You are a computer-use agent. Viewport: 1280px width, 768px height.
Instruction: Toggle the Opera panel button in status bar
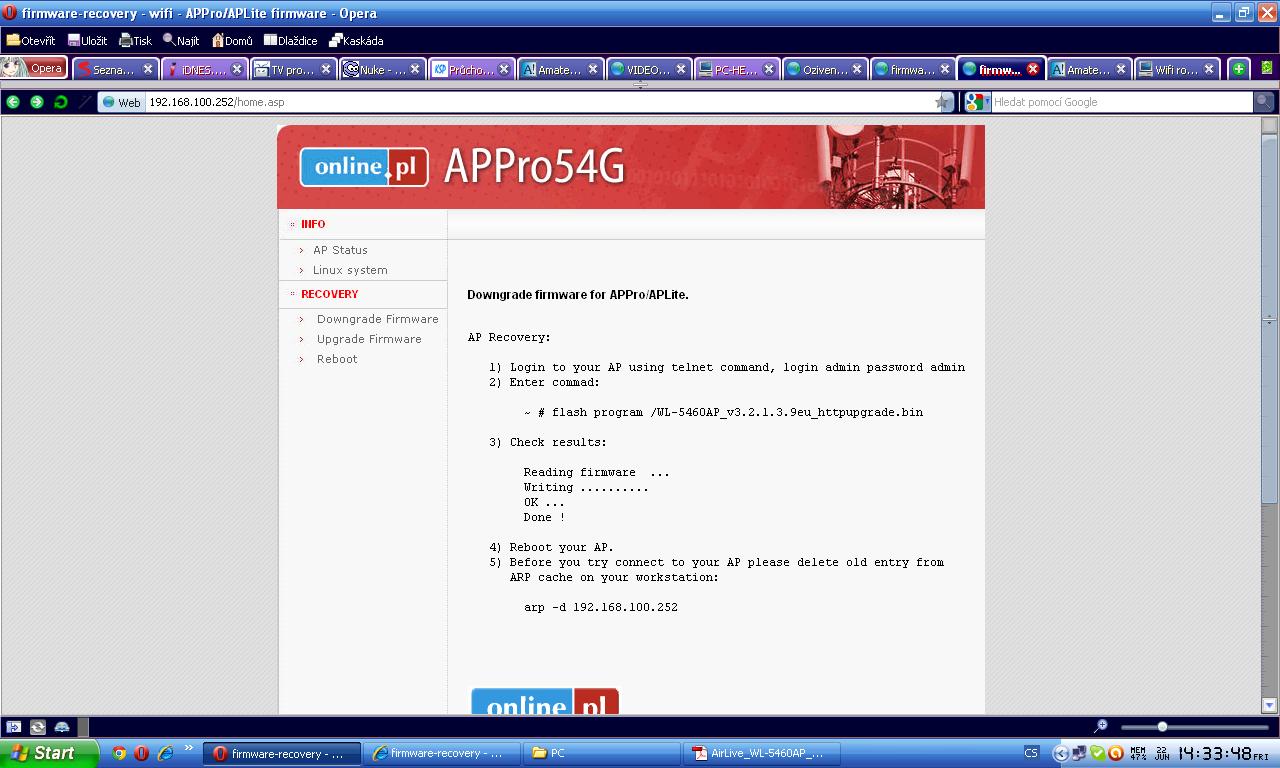pos(13,727)
